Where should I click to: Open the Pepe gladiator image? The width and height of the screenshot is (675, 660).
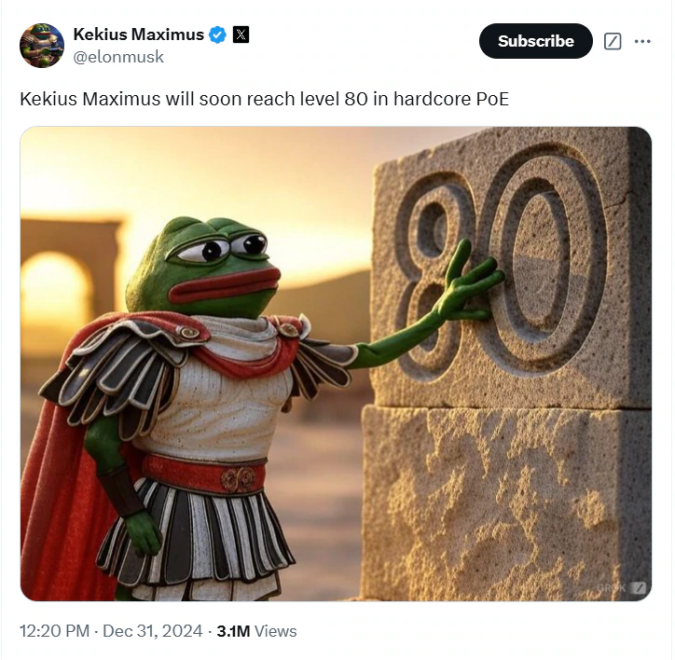pos(336,363)
